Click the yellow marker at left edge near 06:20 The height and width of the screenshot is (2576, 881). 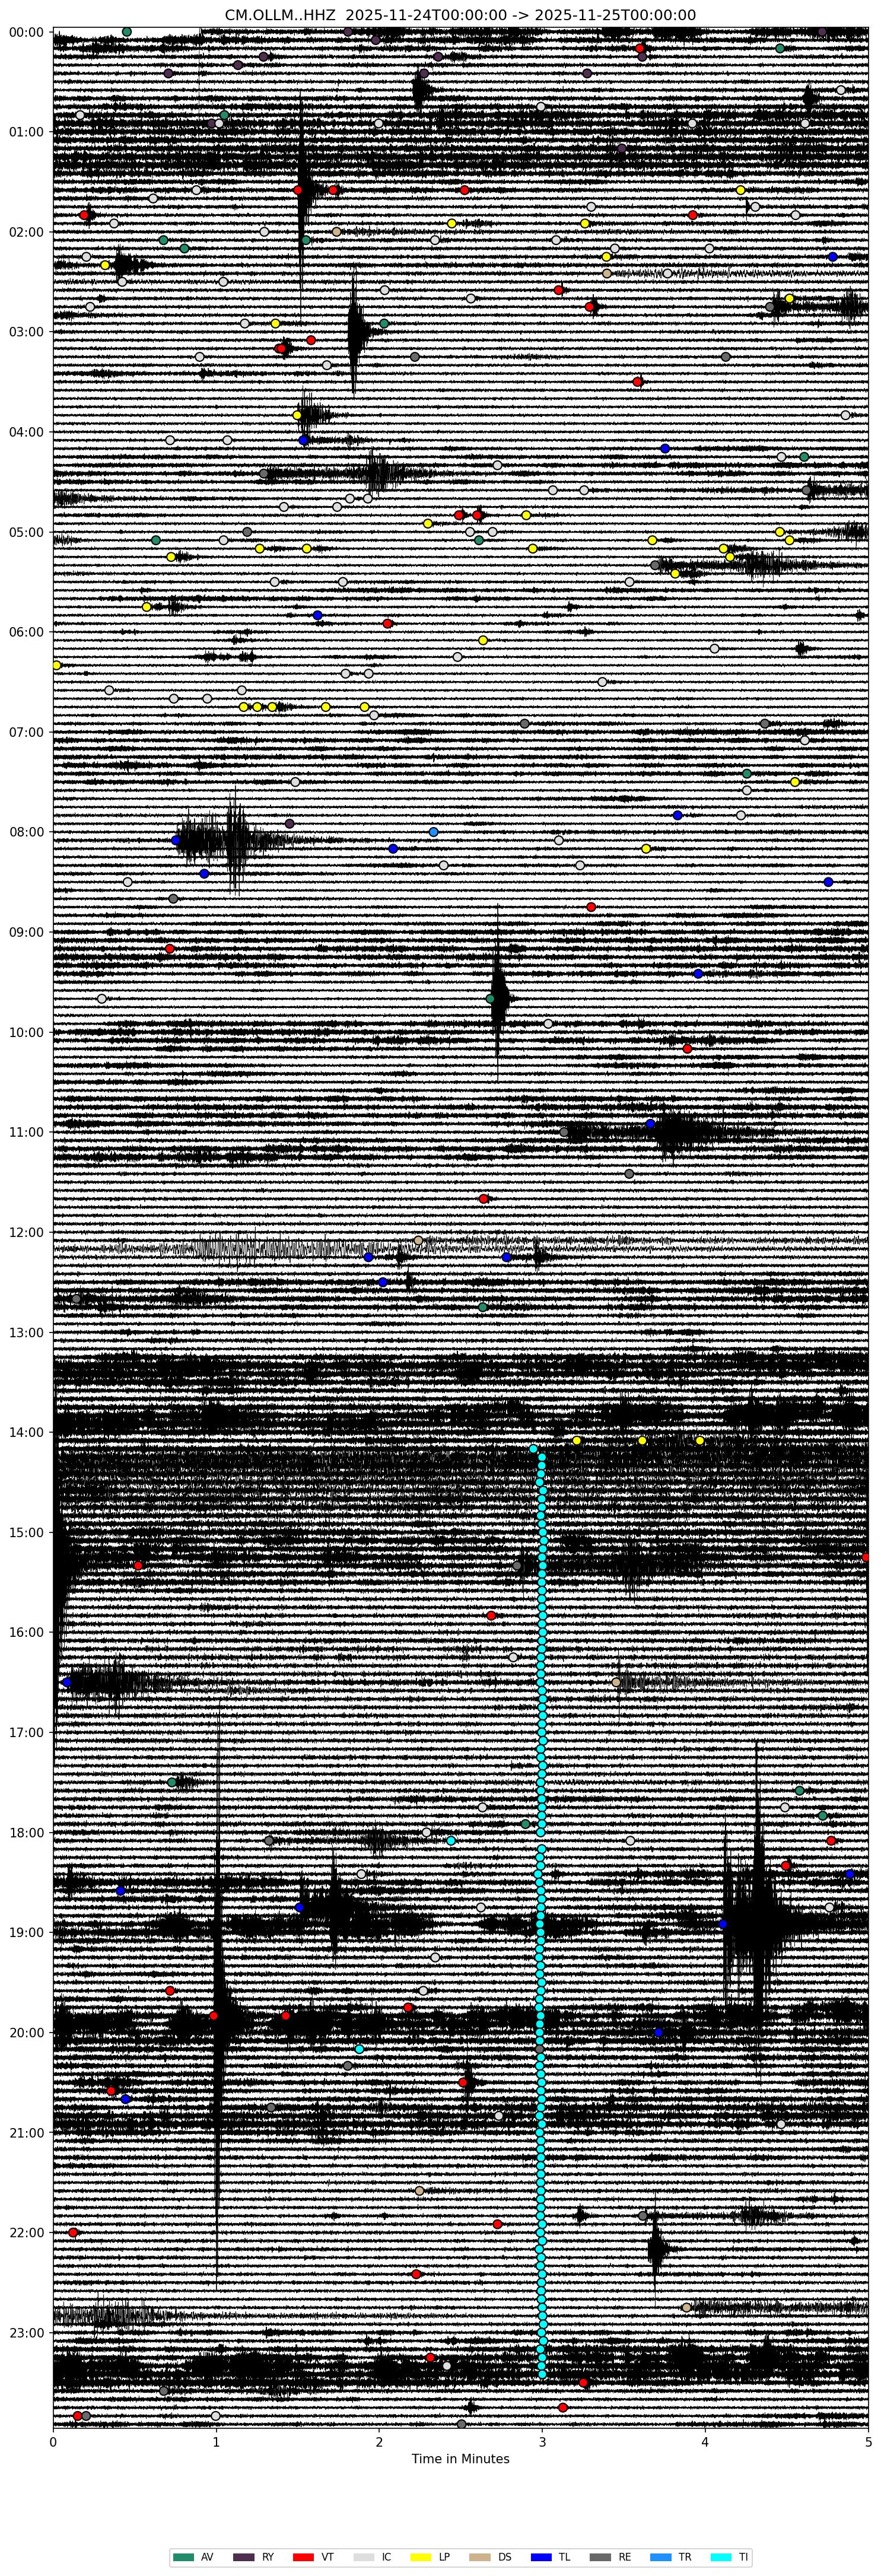pos(56,665)
